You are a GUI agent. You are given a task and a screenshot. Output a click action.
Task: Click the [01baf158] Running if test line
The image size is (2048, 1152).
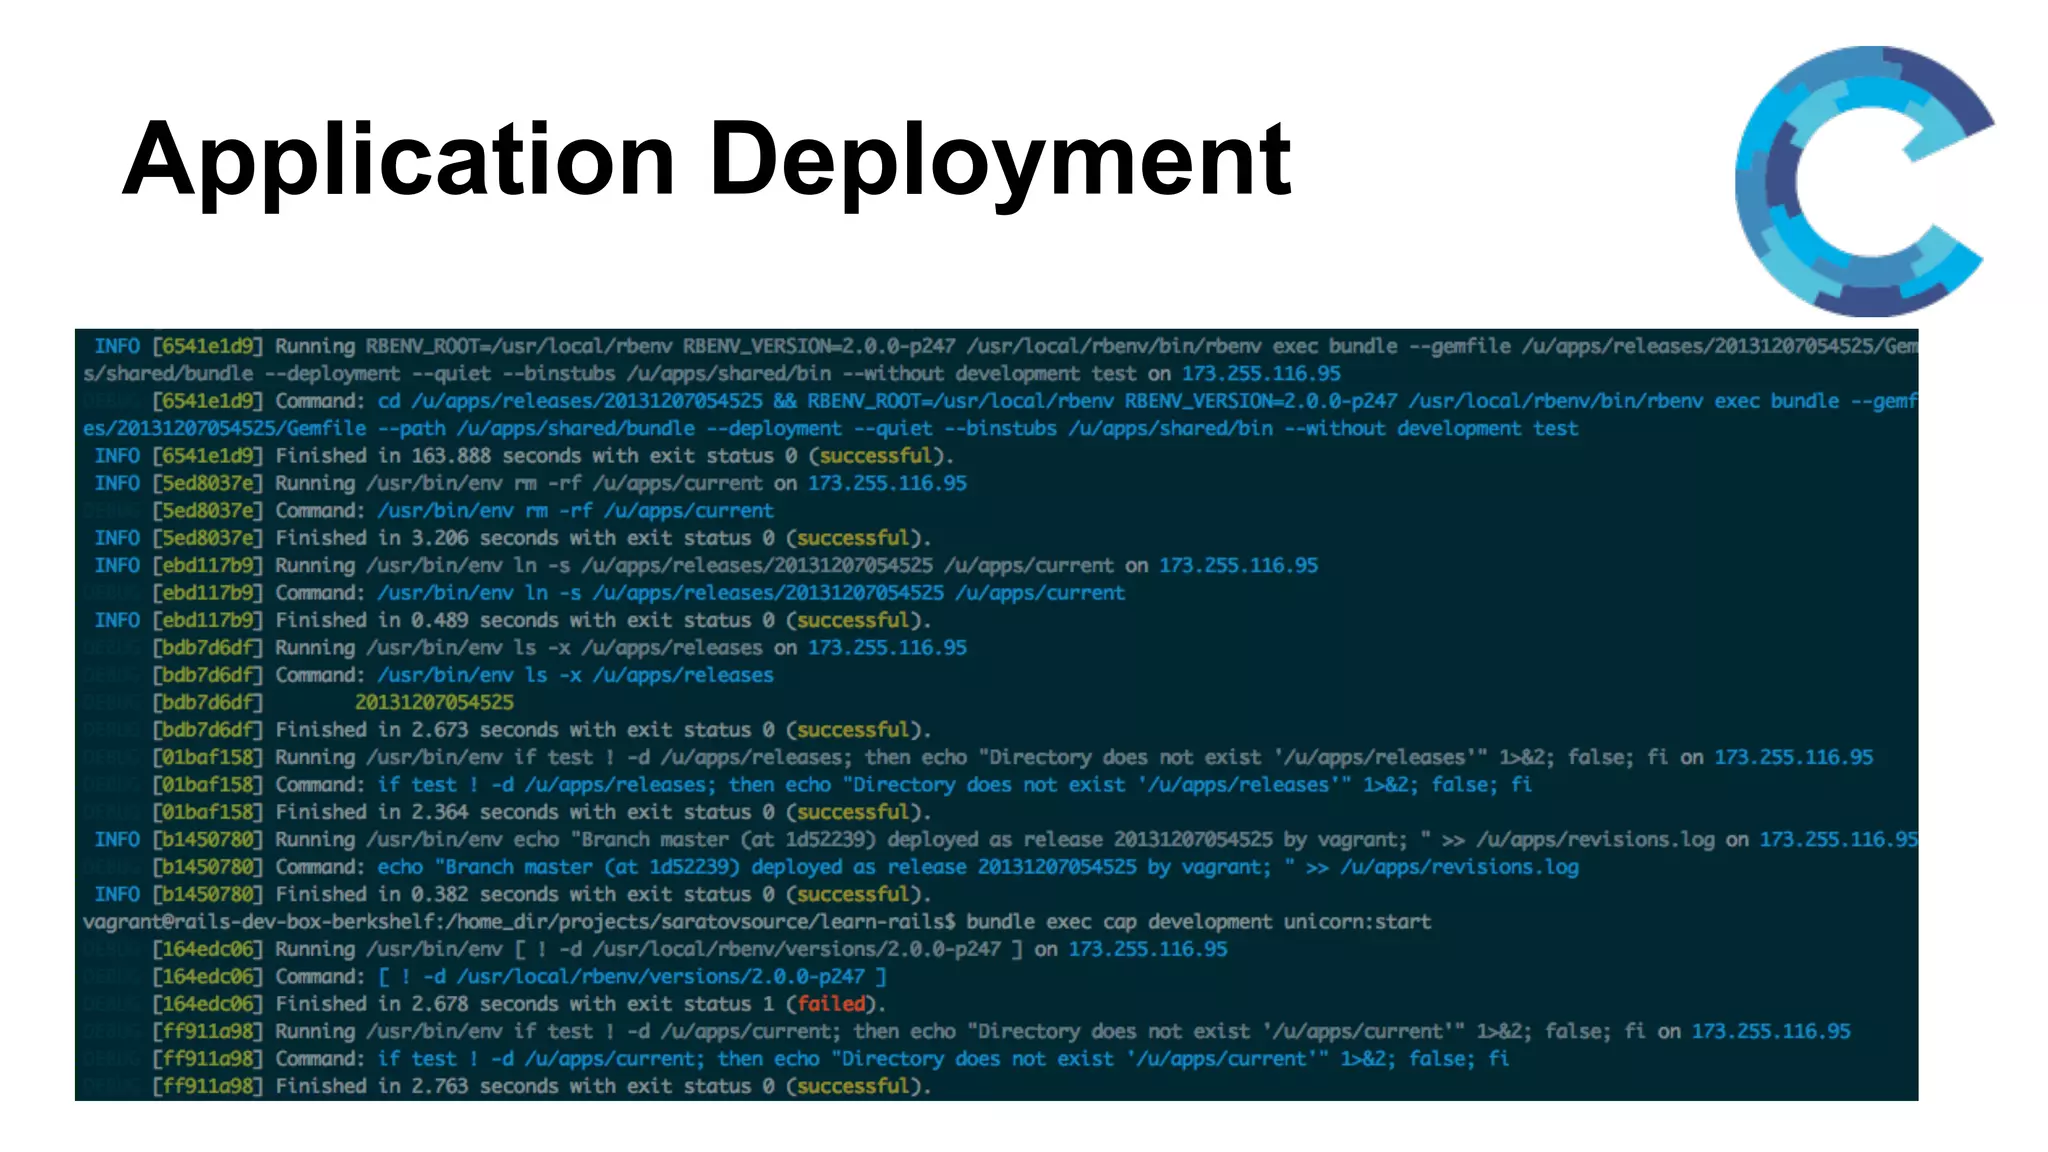tap(979, 757)
